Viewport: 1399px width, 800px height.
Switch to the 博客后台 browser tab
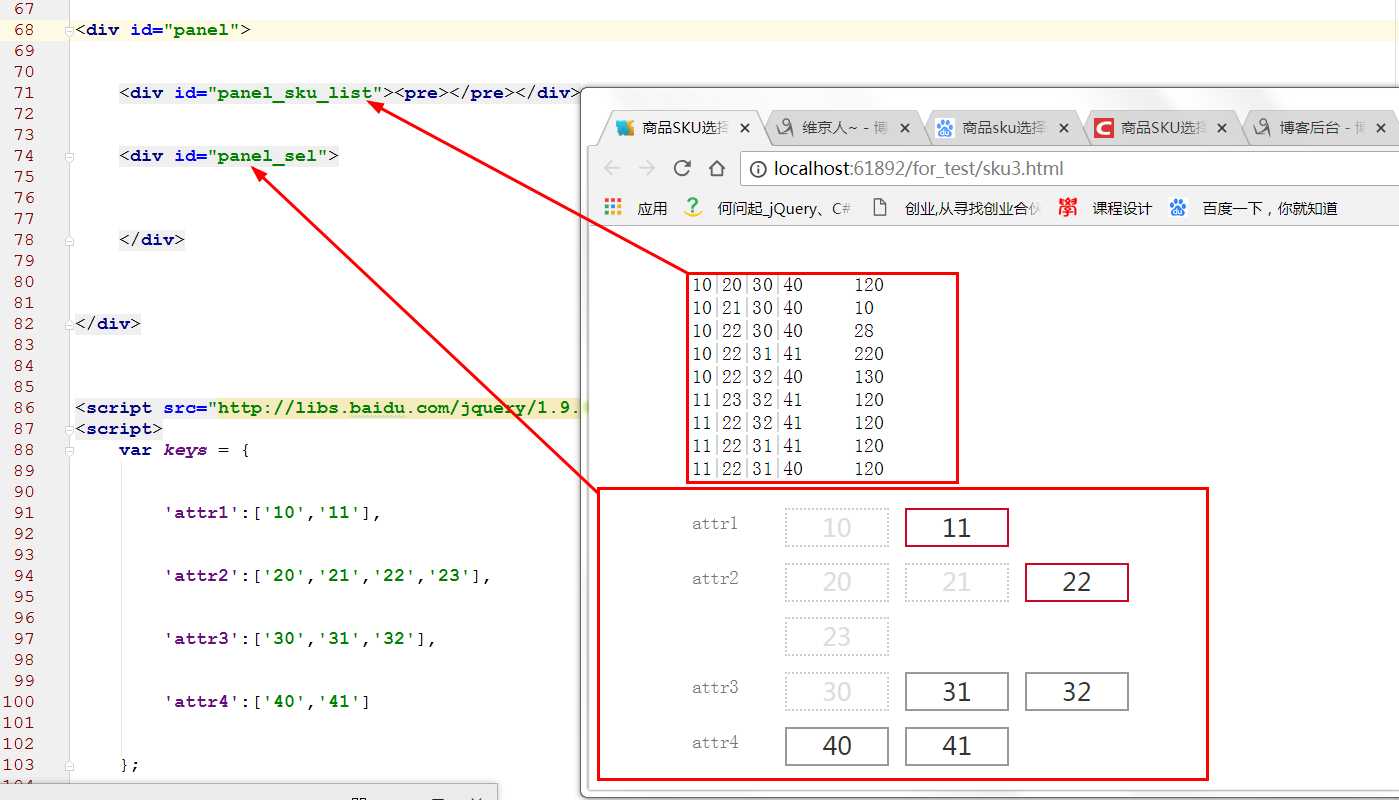(1319, 128)
